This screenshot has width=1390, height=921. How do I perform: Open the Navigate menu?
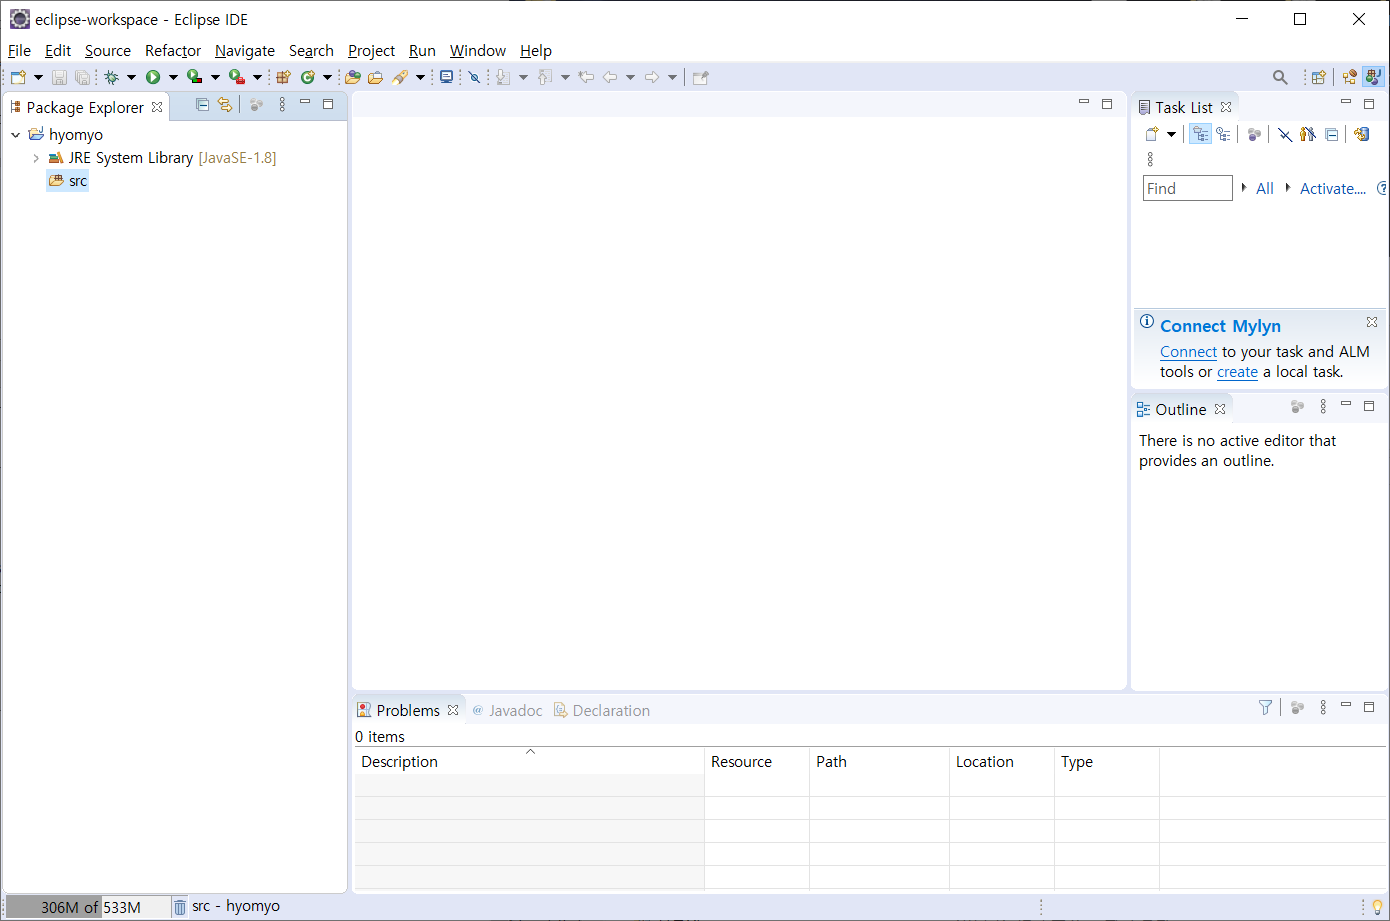tap(245, 50)
